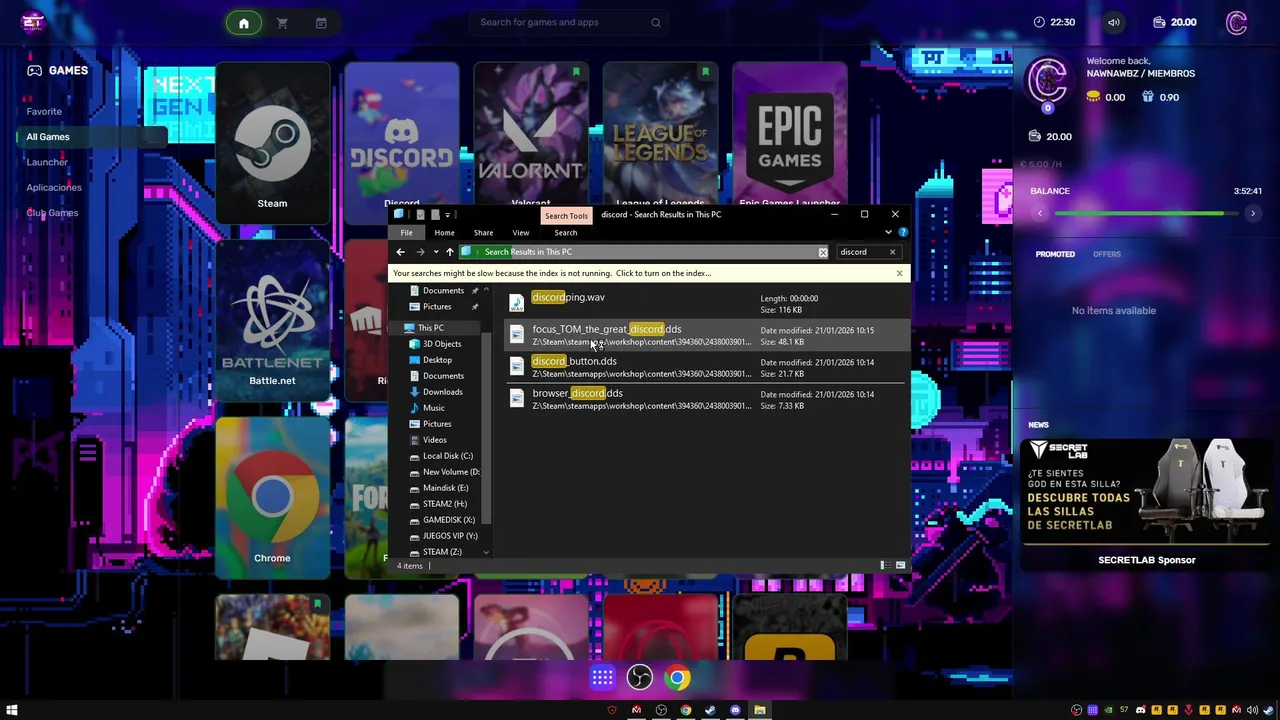Open Music in navigation pane
Viewport: 1280px width, 720px height.
(x=433, y=408)
